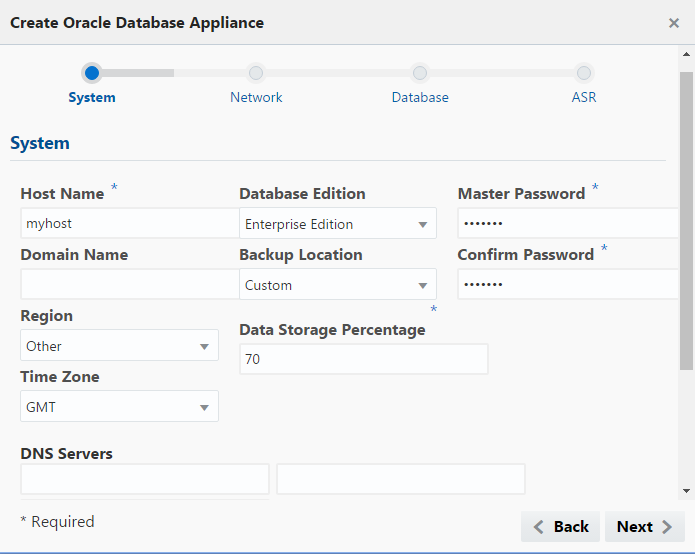695x554 pixels.
Task: Click the System step circle icon
Action: (x=92, y=73)
